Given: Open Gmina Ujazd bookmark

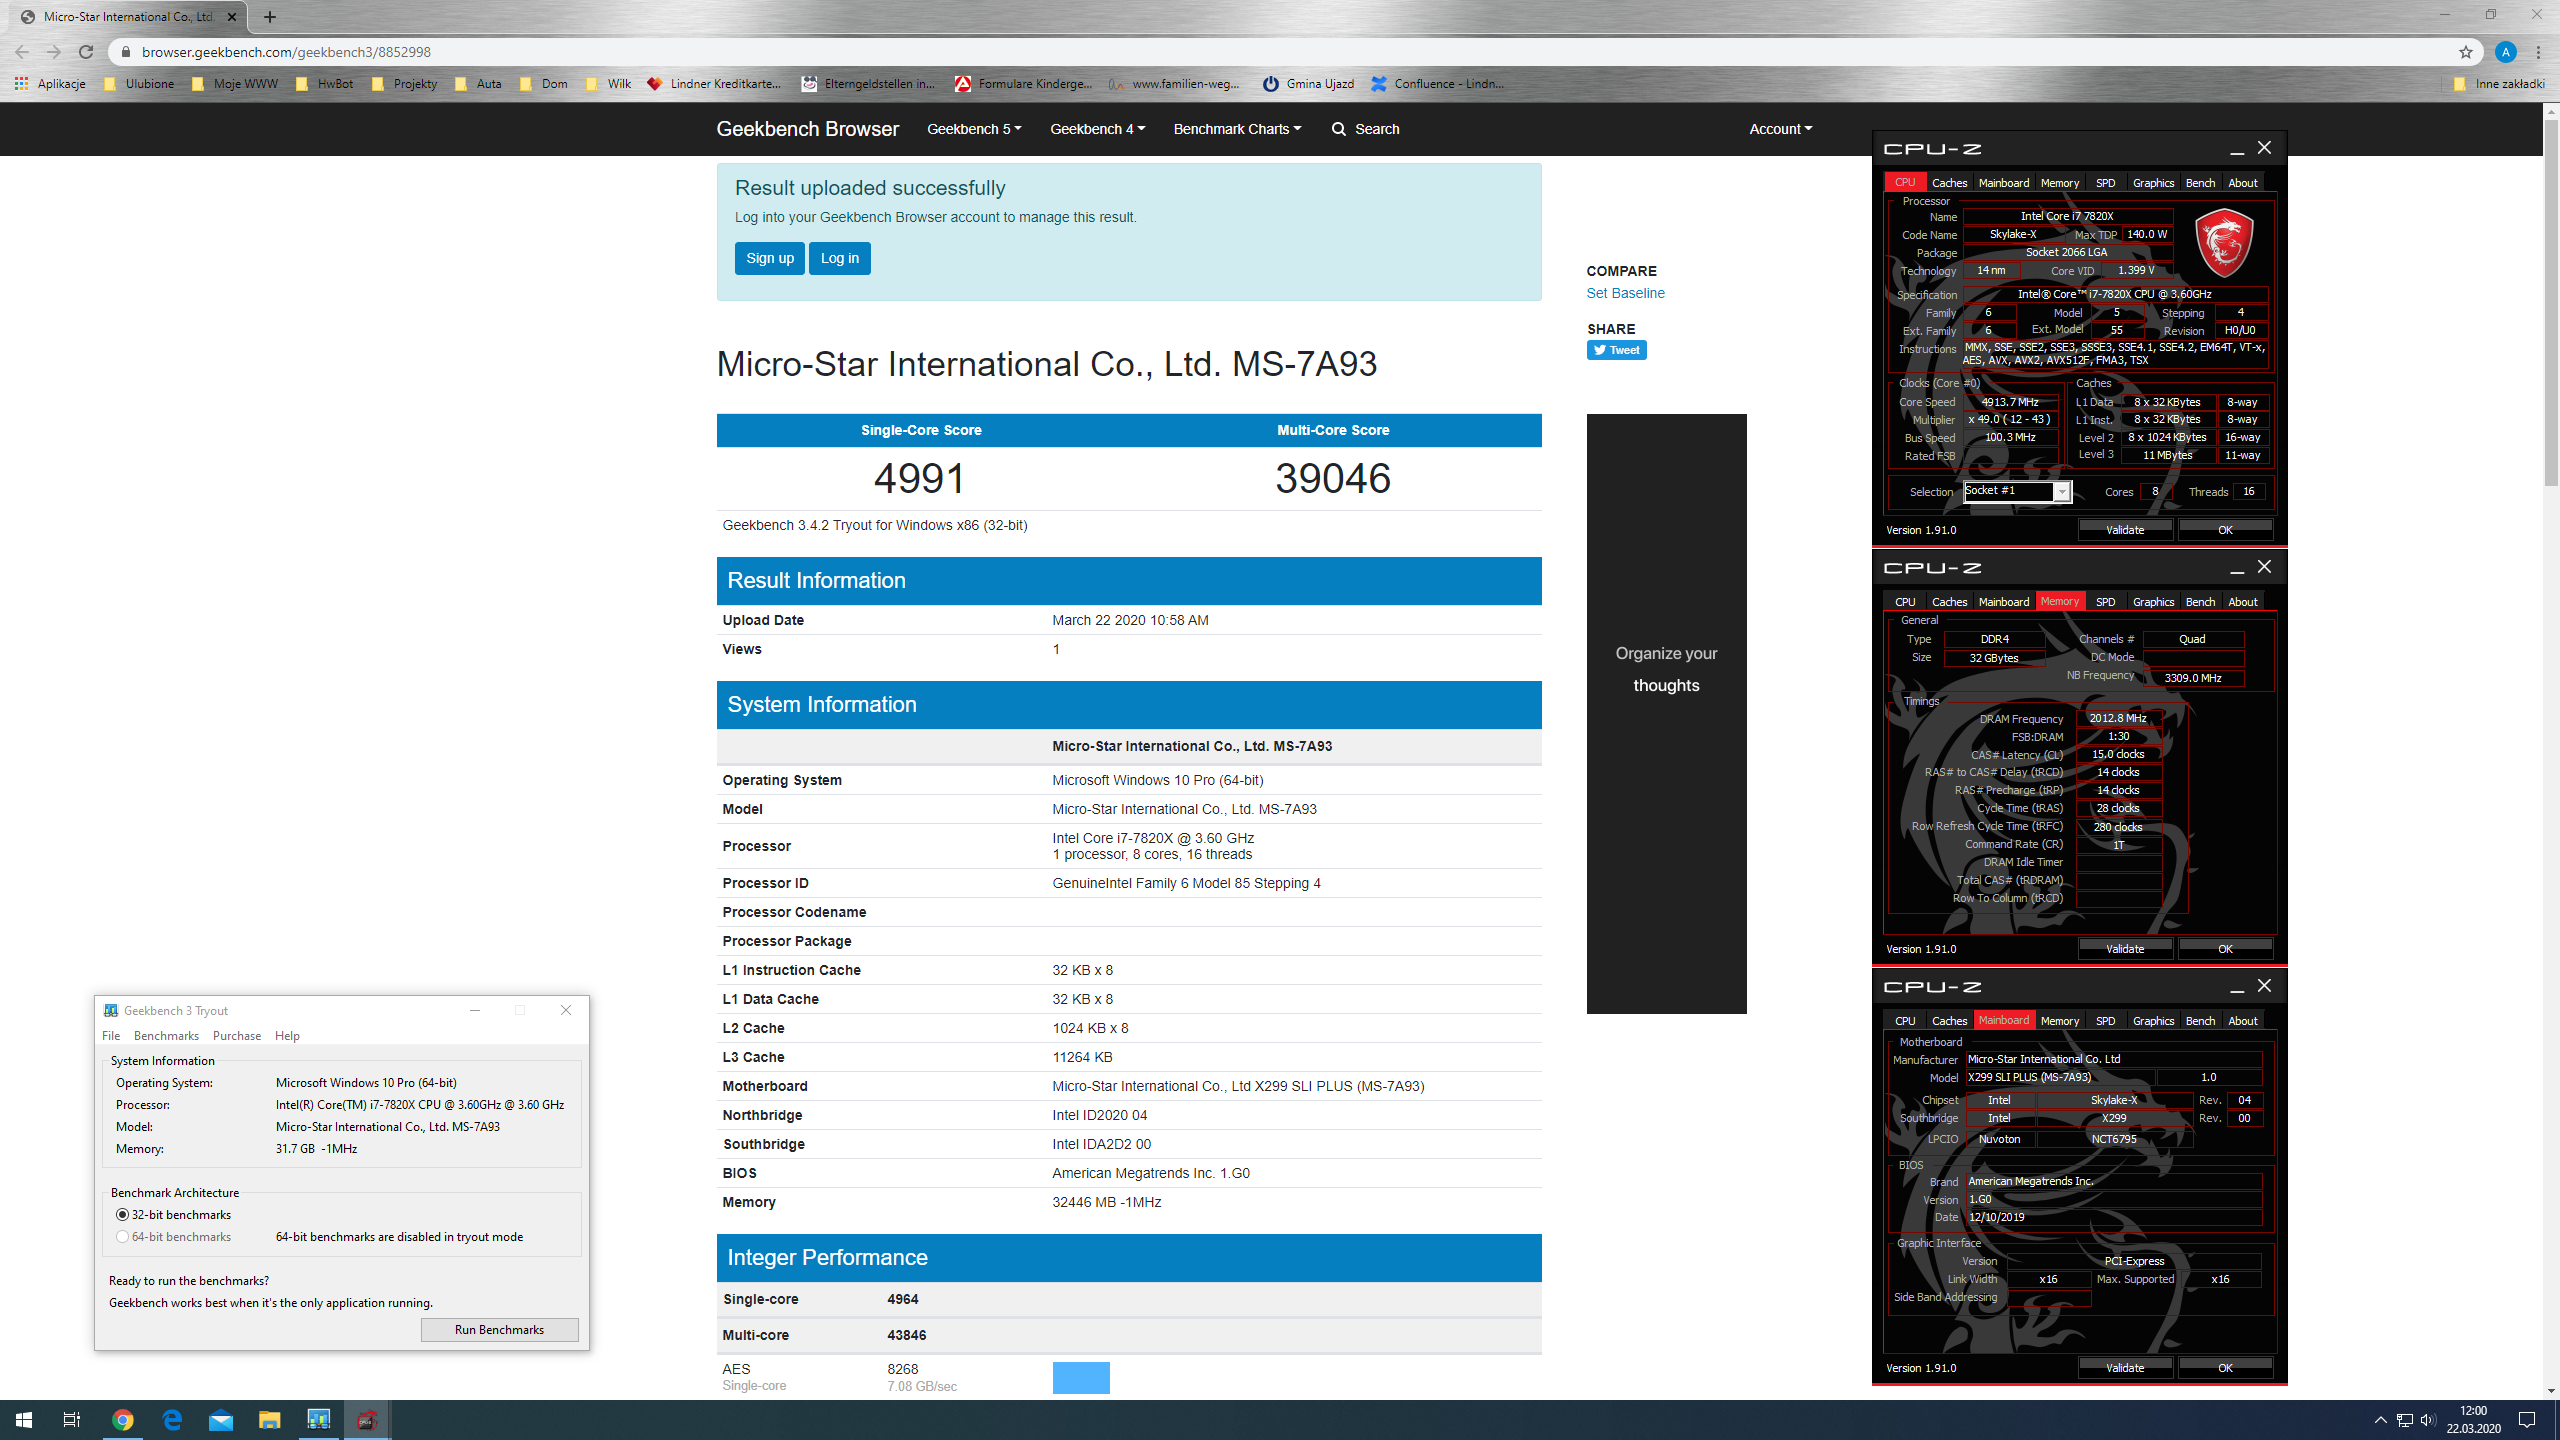Looking at the screenshot, I should [1308, 84].
